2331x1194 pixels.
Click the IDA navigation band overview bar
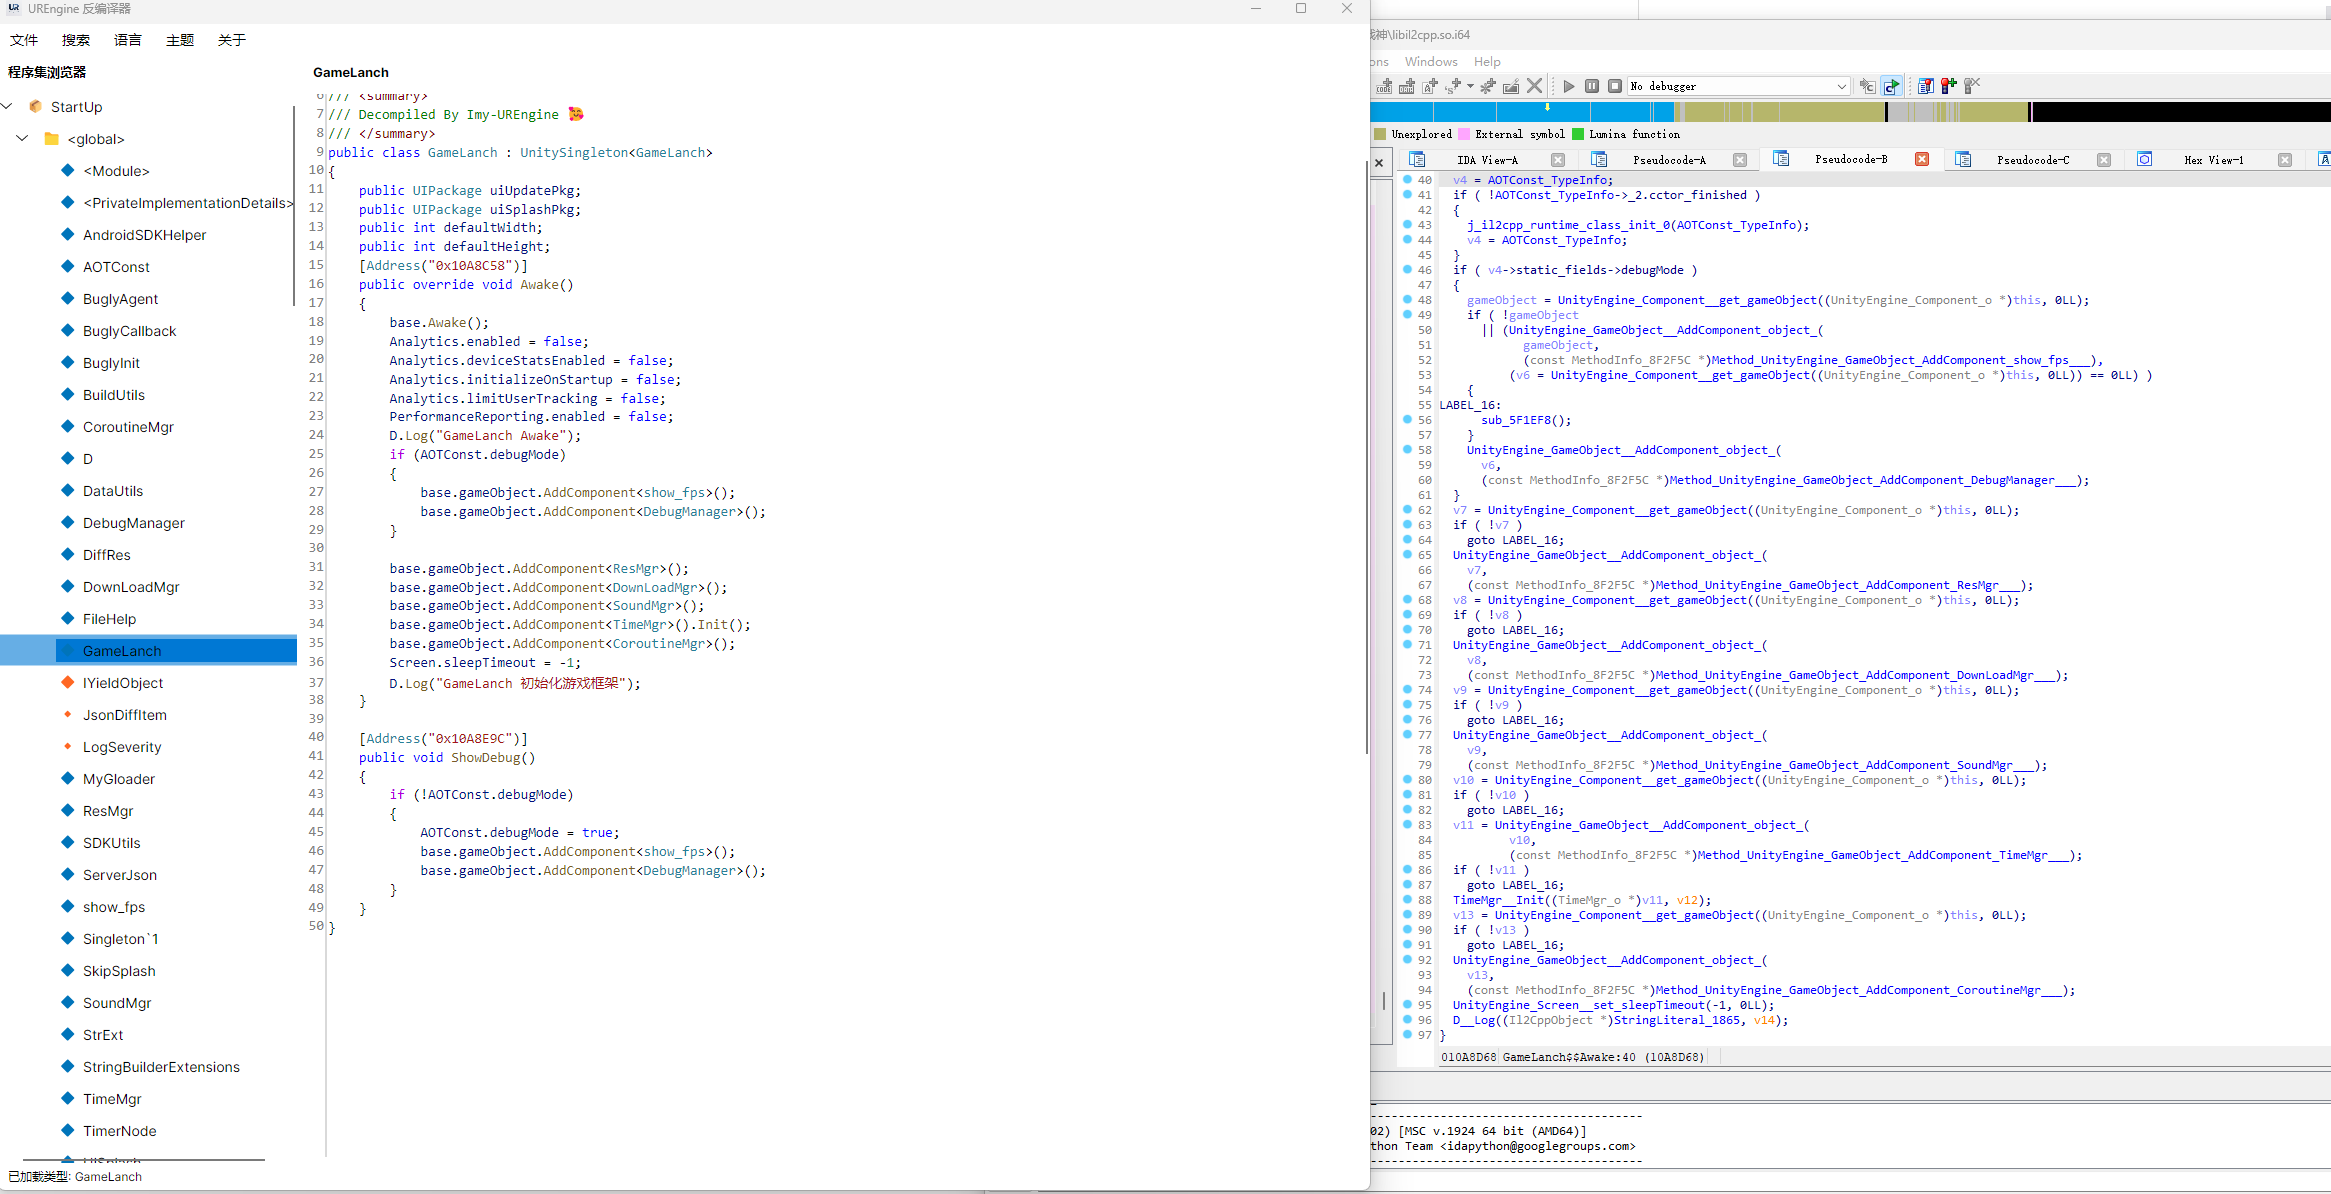click(x=1700, y=111)
